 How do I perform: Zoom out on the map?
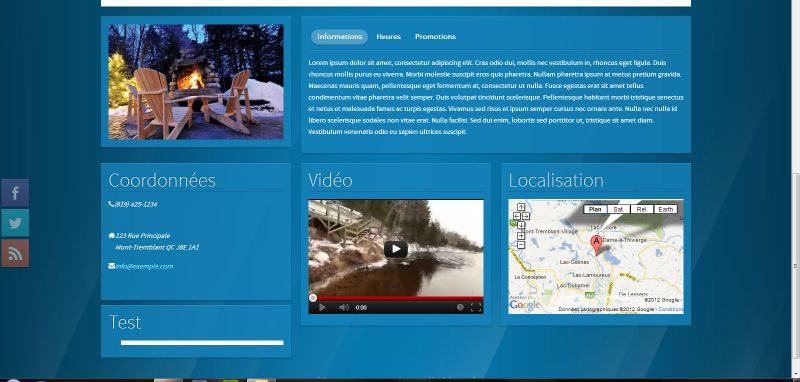[x=521, y=245]
